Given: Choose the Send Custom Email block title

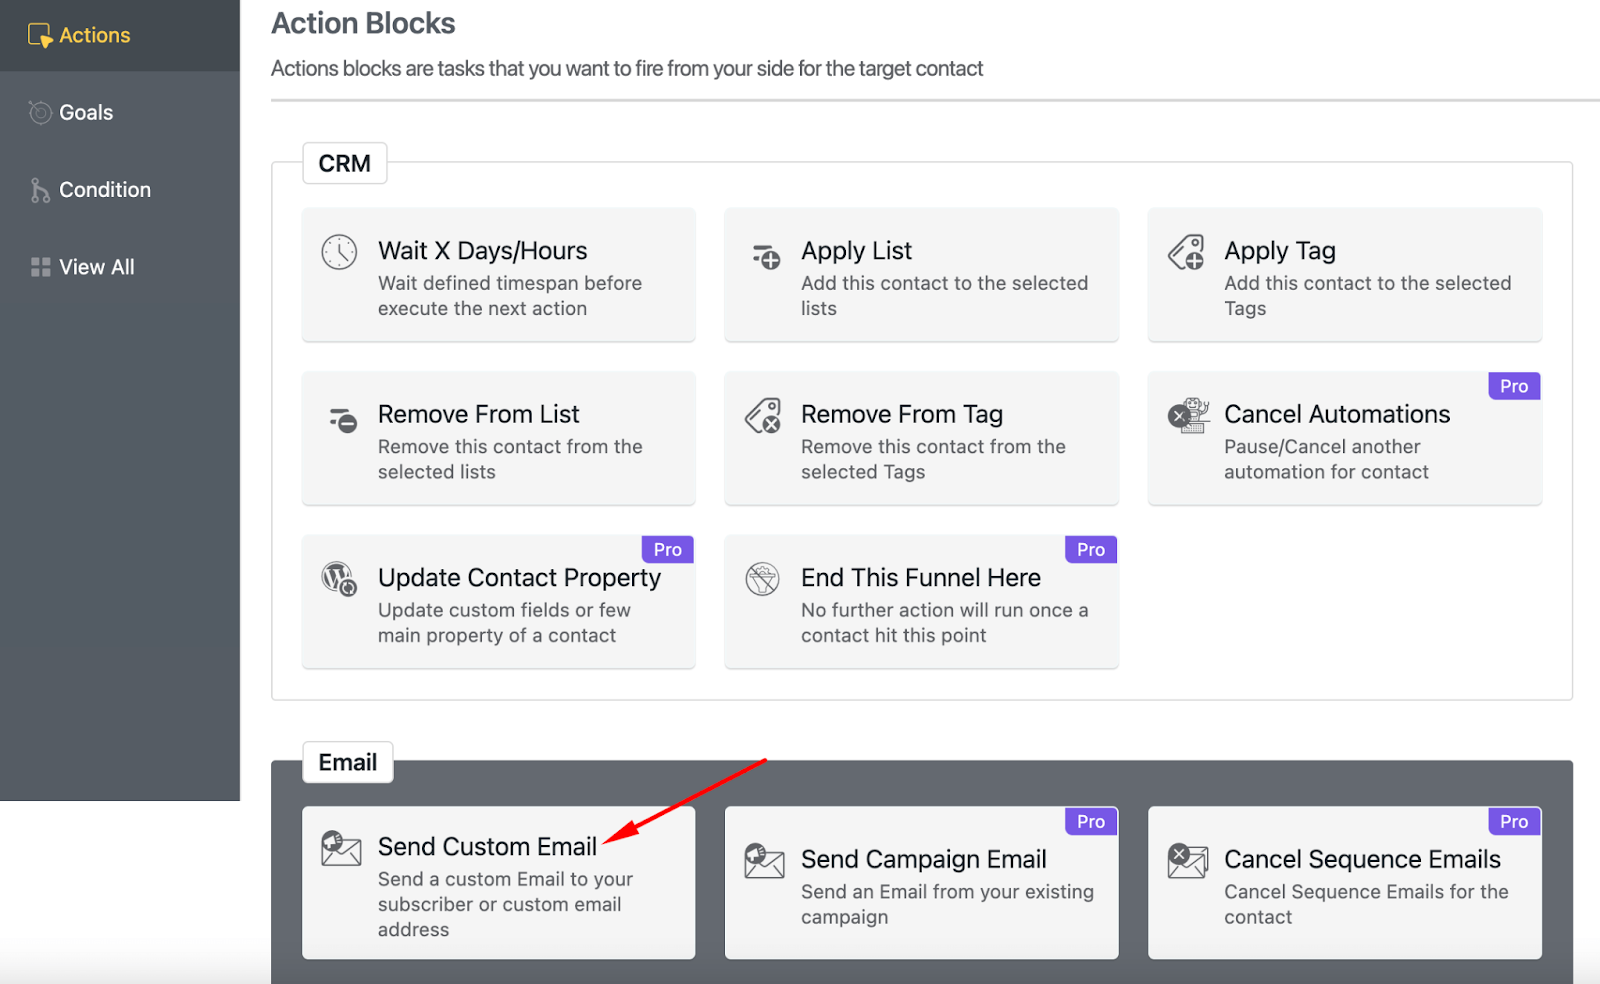Looking at the screenshot, I should click(487, 847).
